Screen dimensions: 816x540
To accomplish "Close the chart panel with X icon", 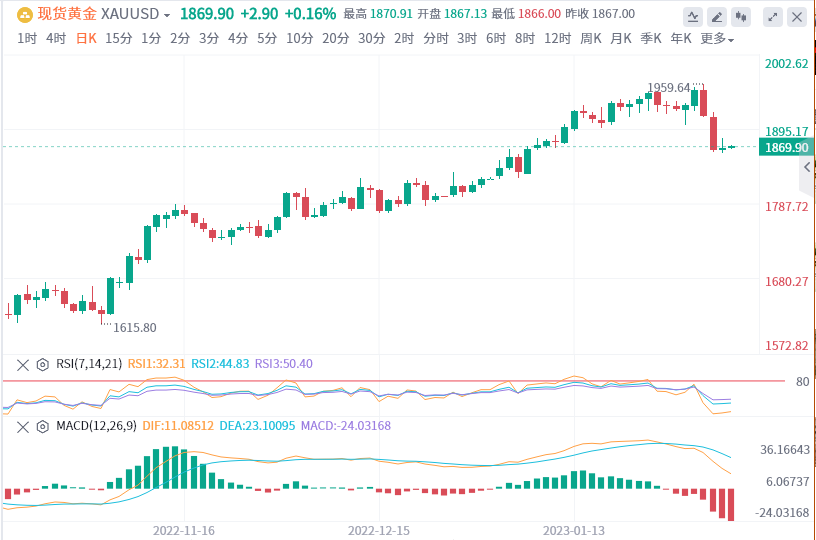I will click(x=797, y=18).
